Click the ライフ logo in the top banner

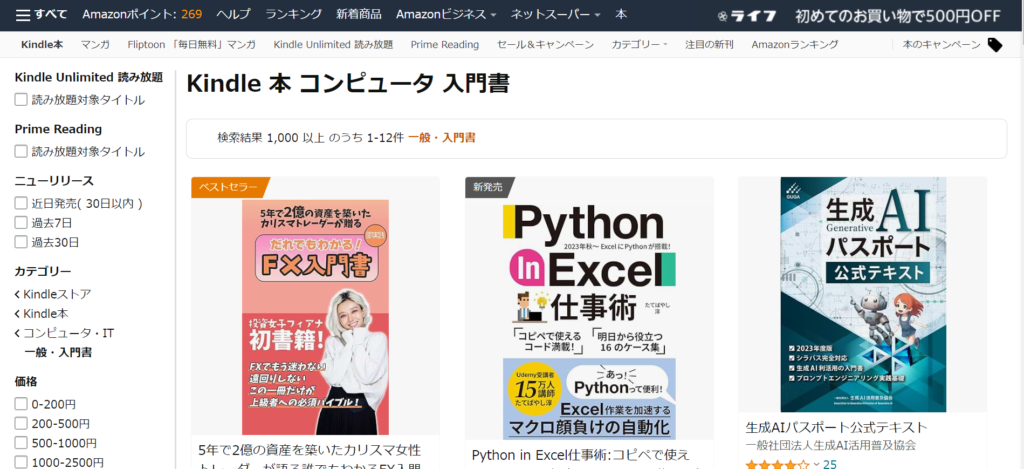coord(752,15)
